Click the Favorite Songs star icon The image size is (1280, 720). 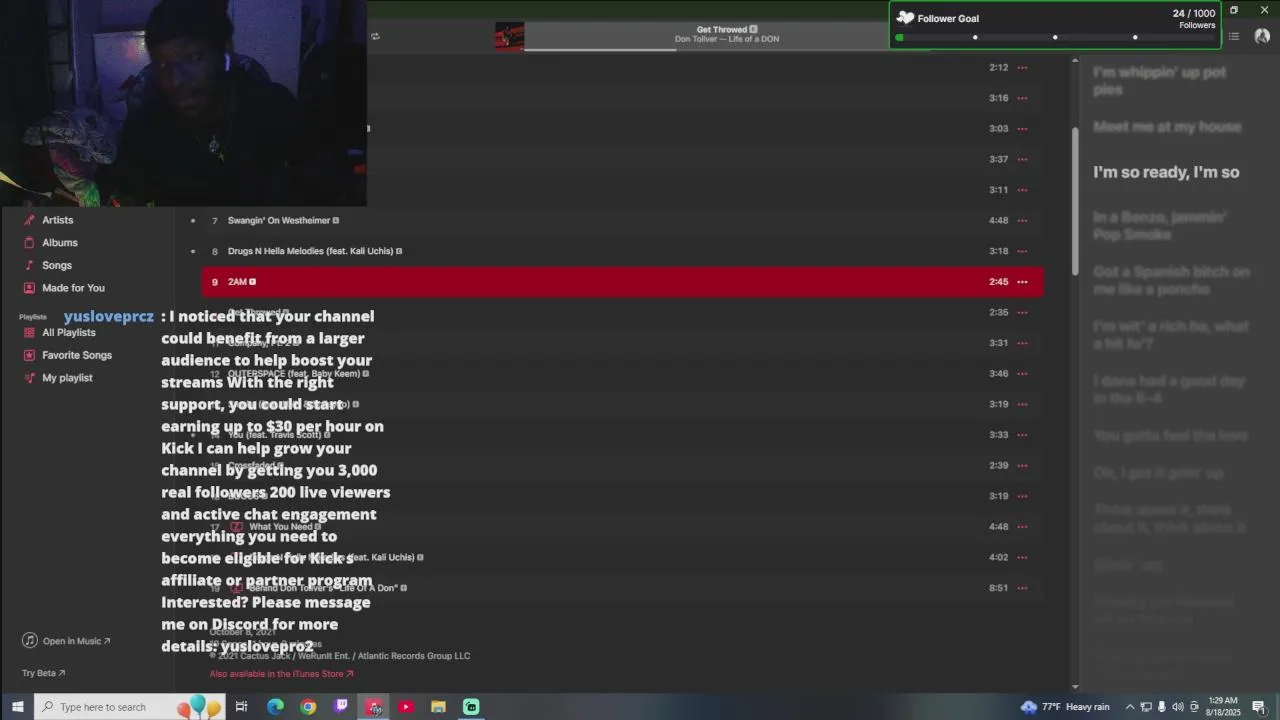pos(30,355)
